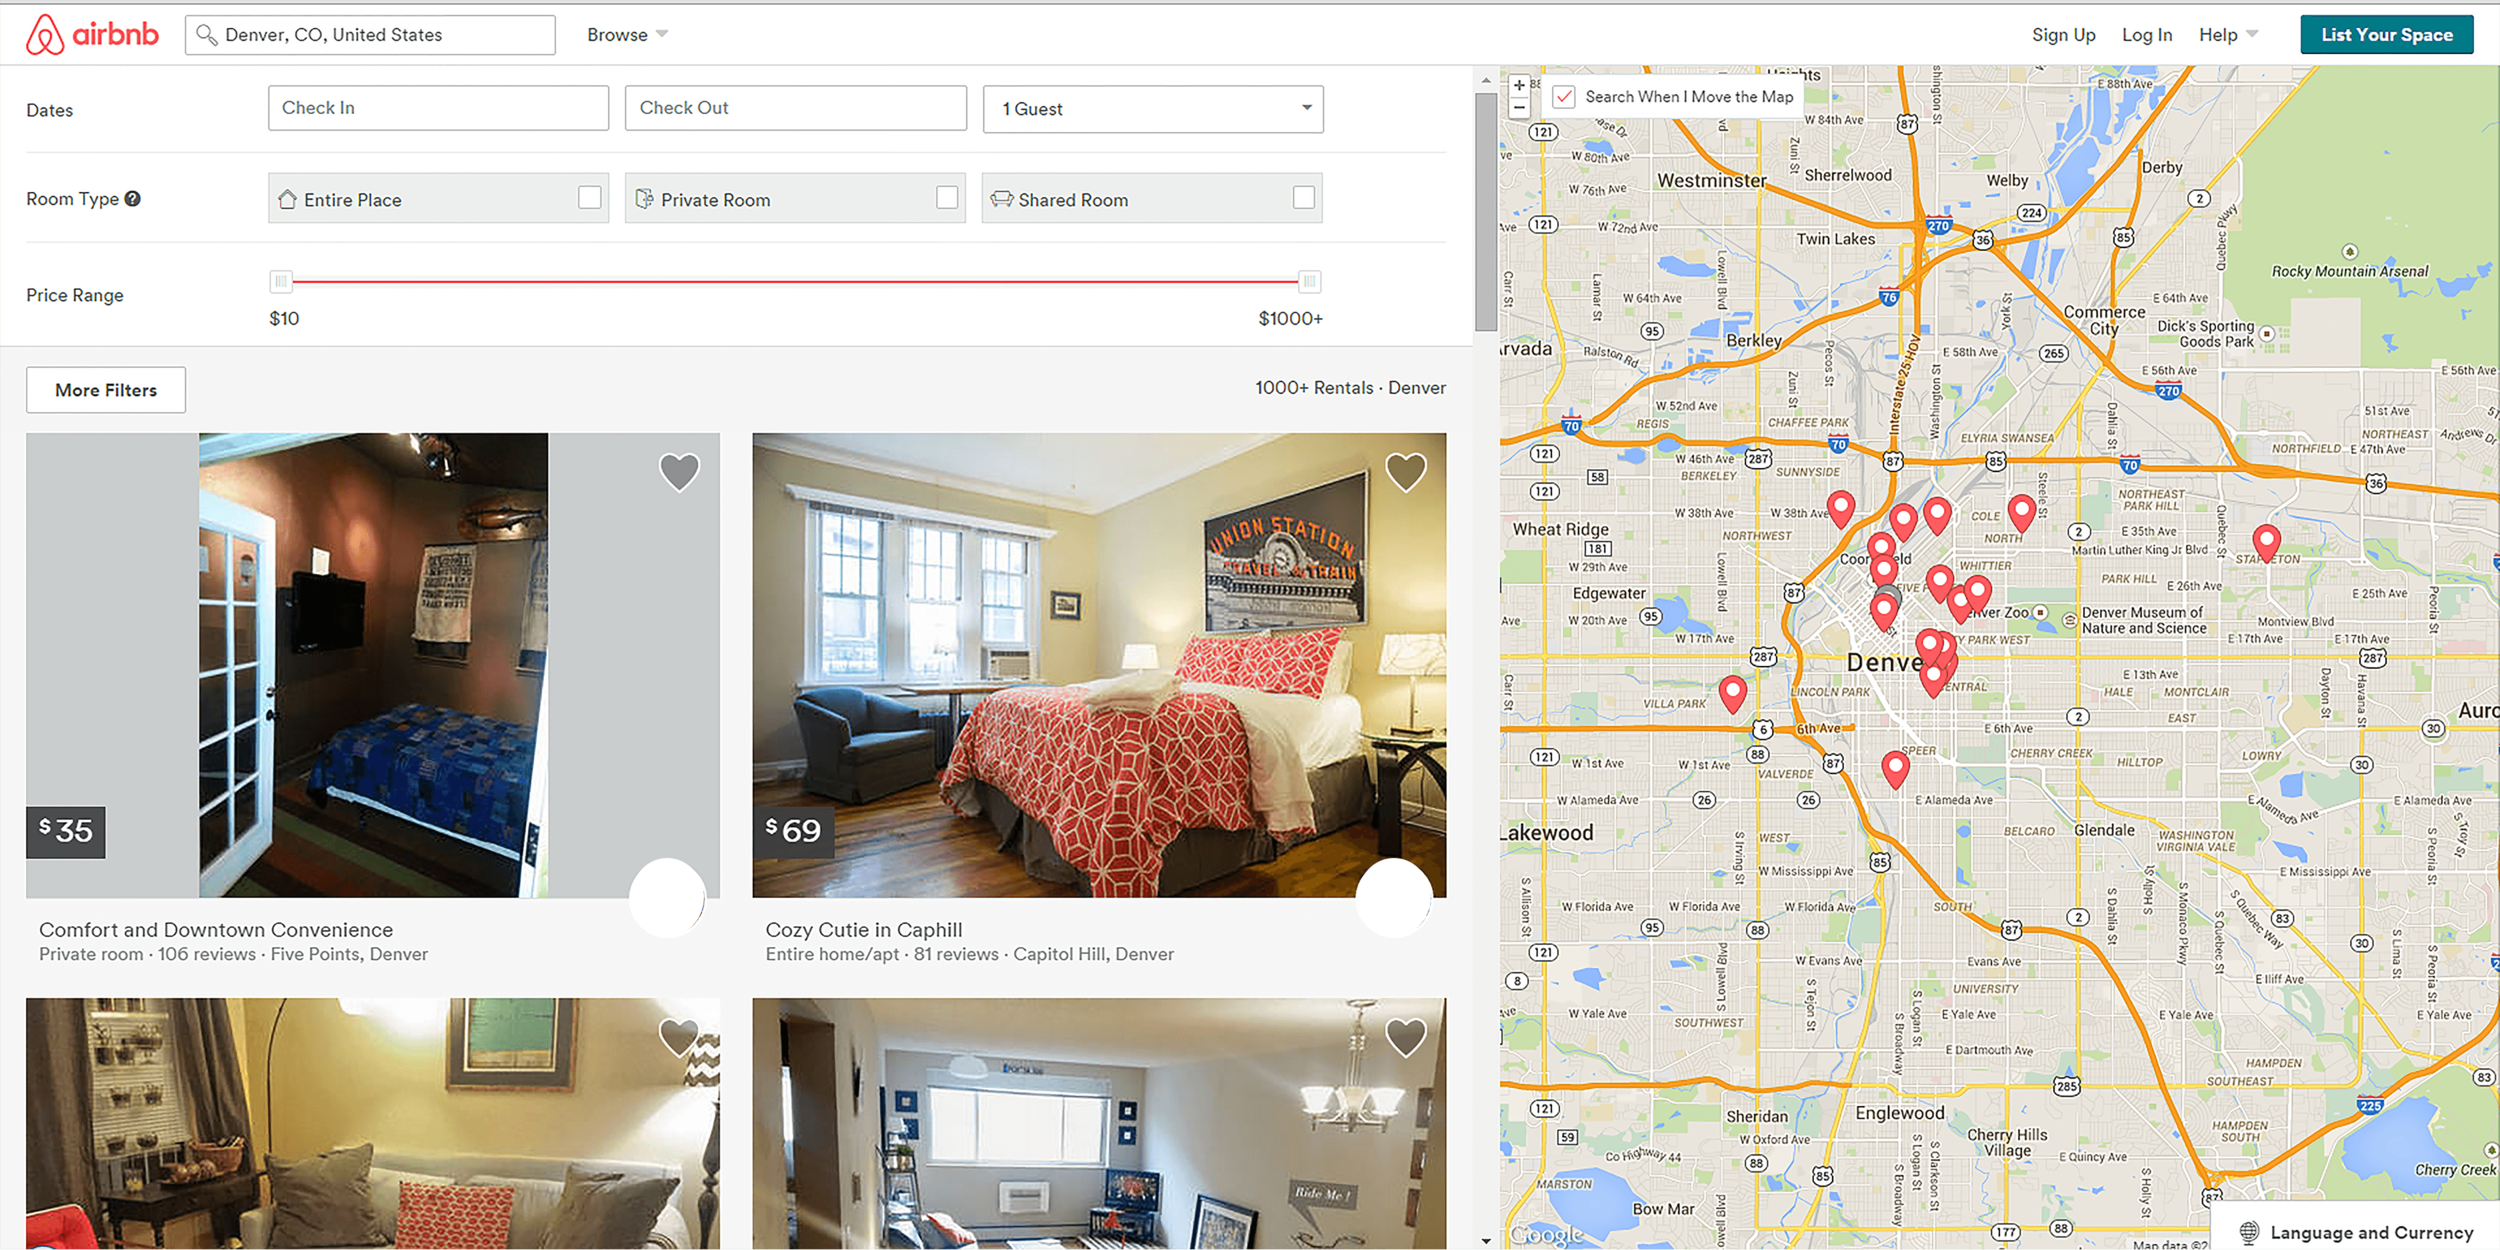Click Log In in the header

[2147, 35]
